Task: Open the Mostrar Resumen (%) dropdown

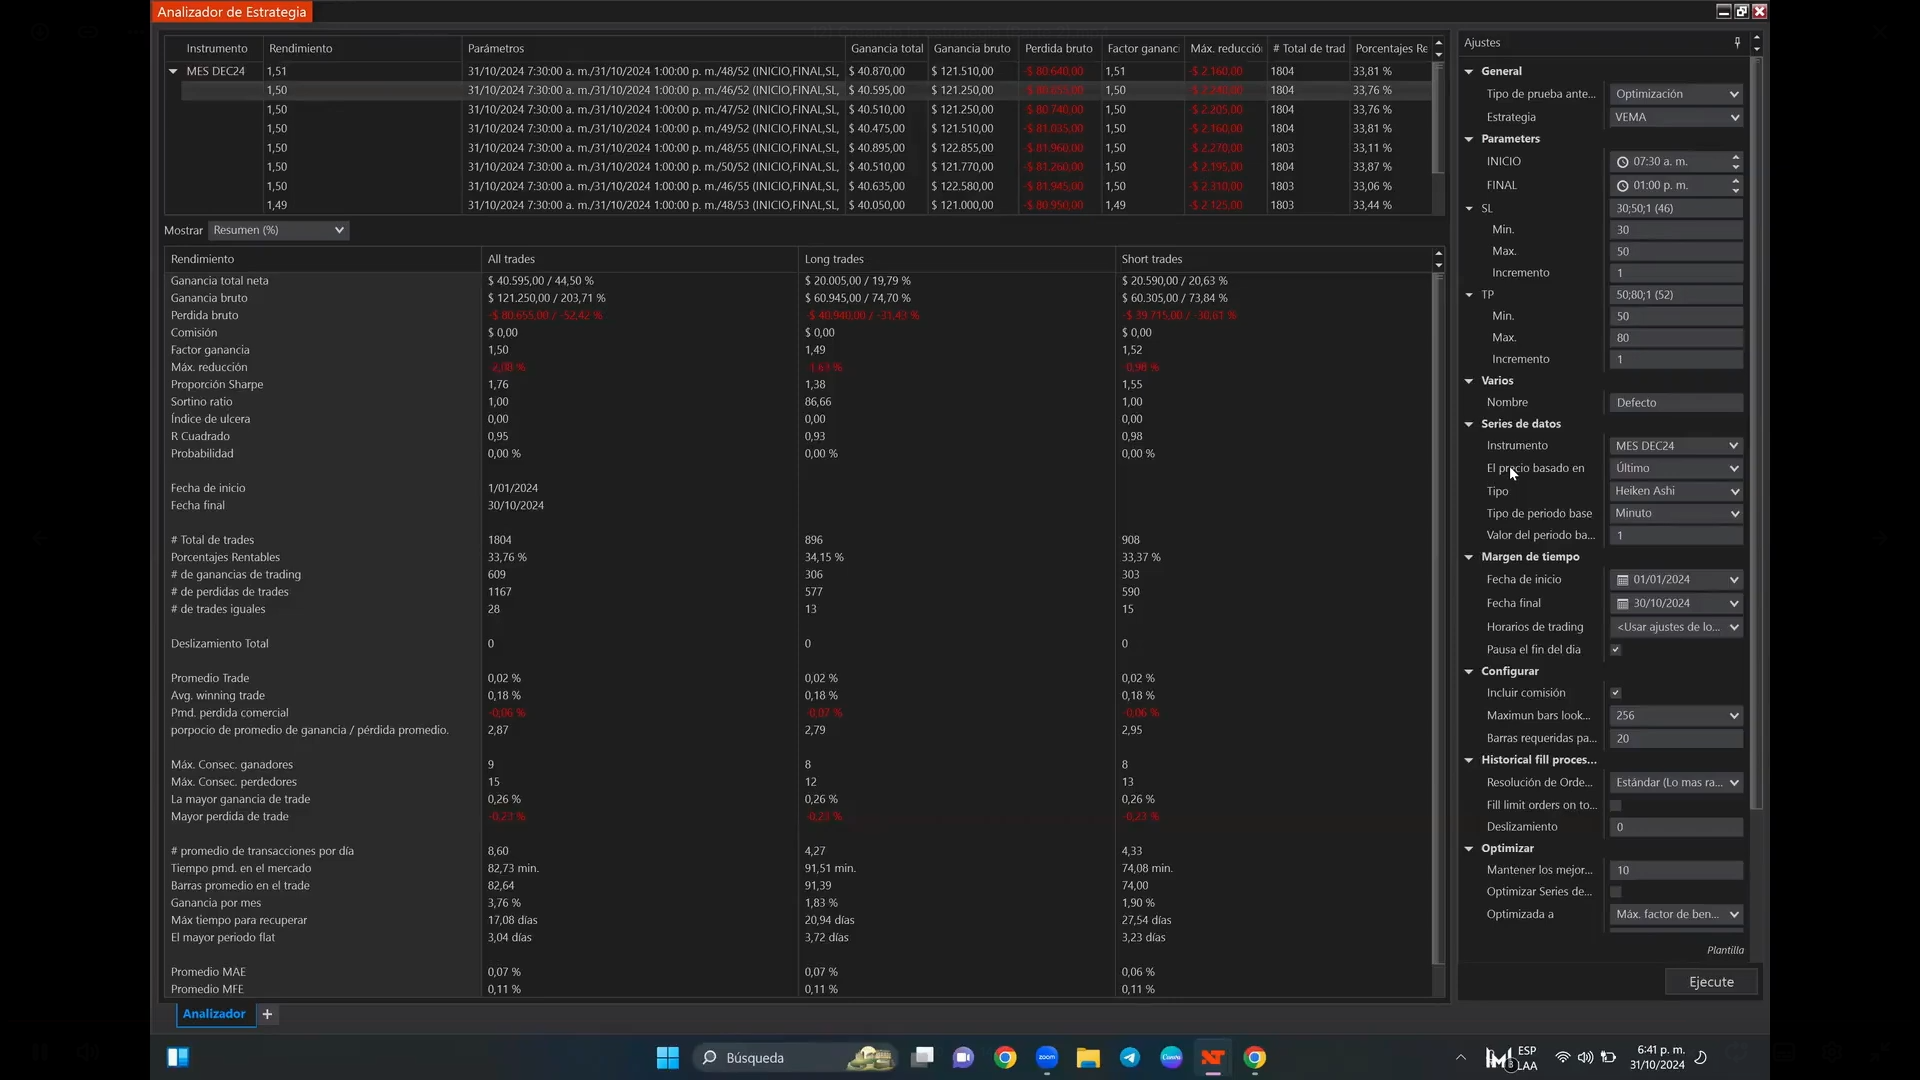Action: click(x=278, y=230)
